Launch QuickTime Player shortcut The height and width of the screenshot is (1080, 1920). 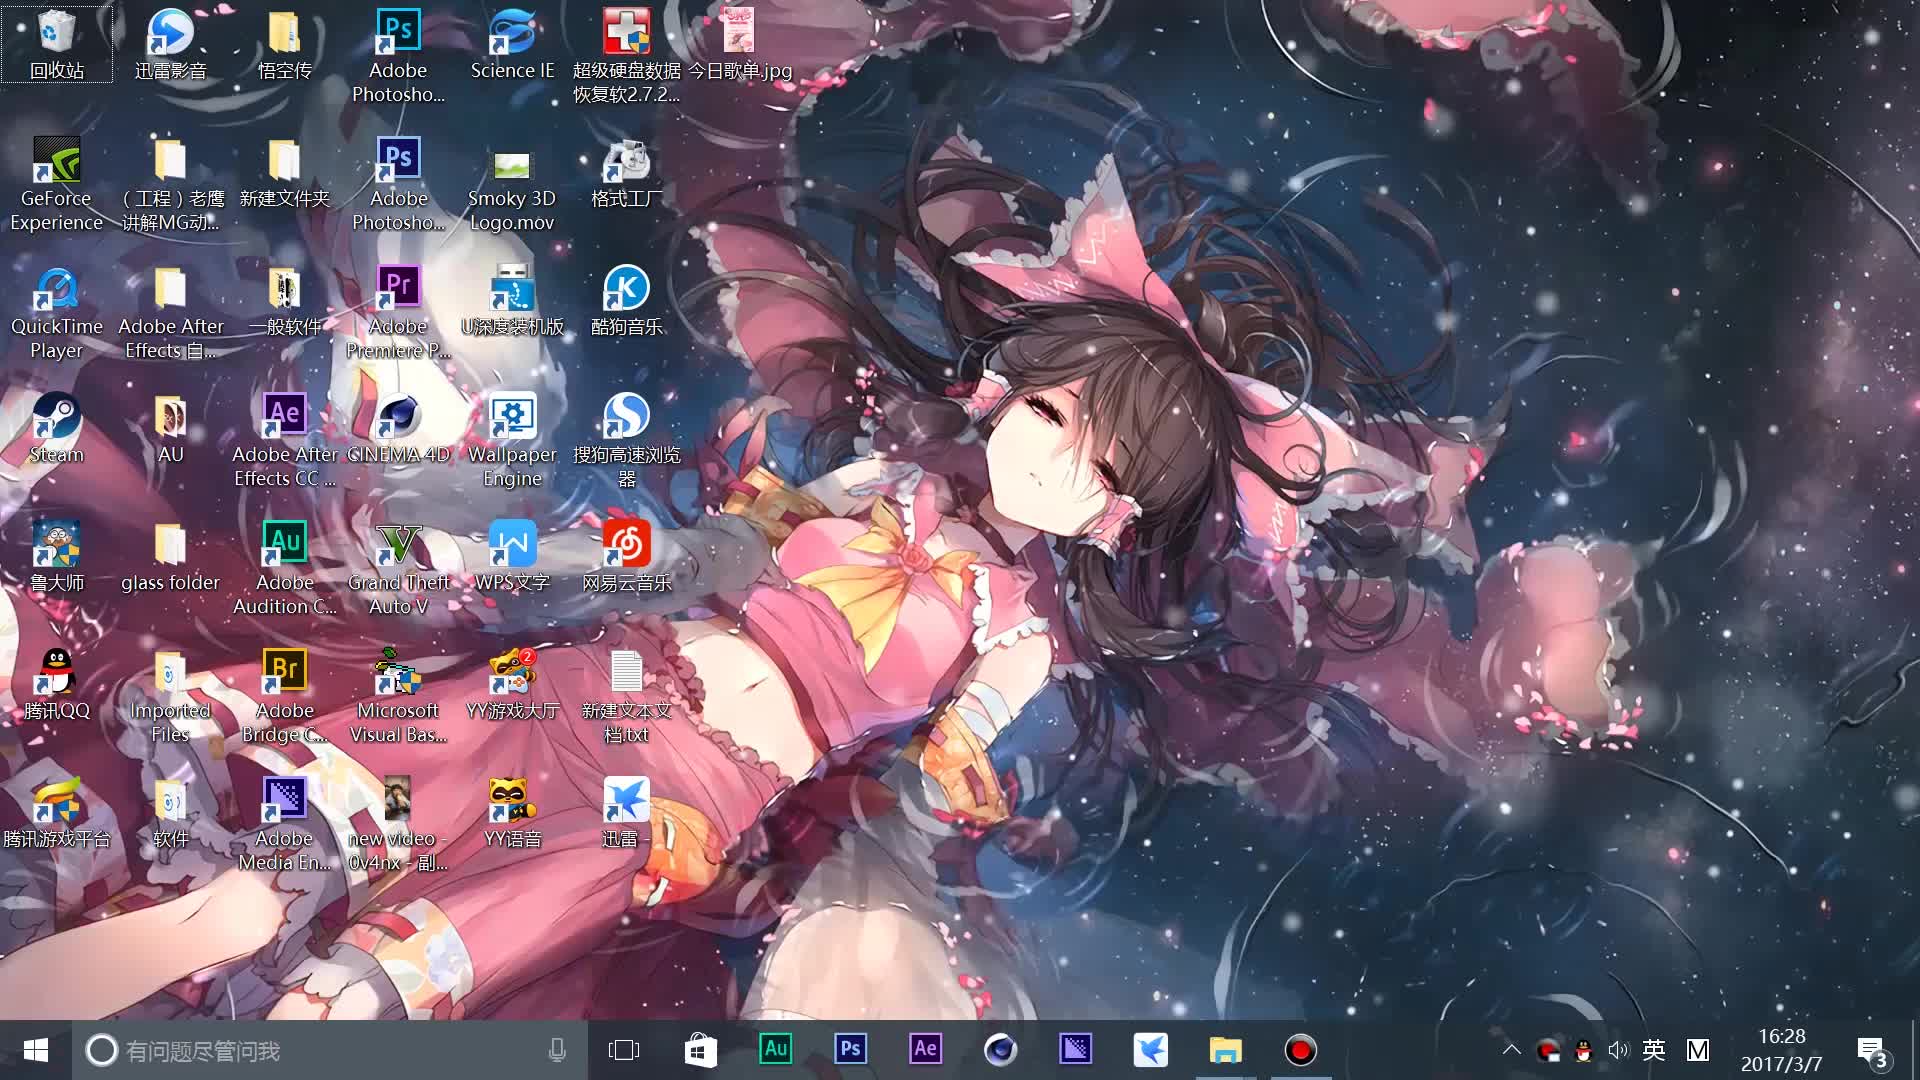coord(57,312)
